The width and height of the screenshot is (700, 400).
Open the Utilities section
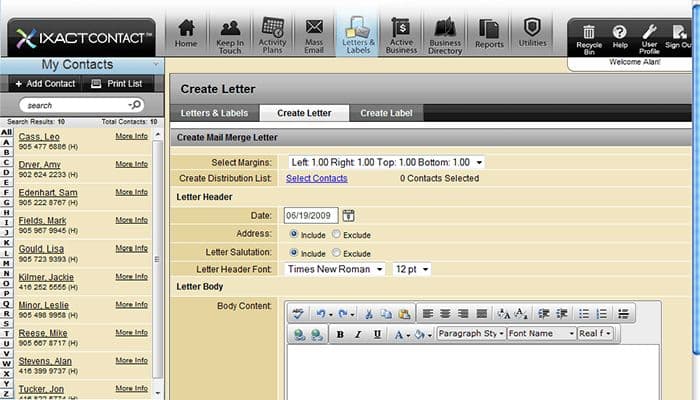pos(533,34)
